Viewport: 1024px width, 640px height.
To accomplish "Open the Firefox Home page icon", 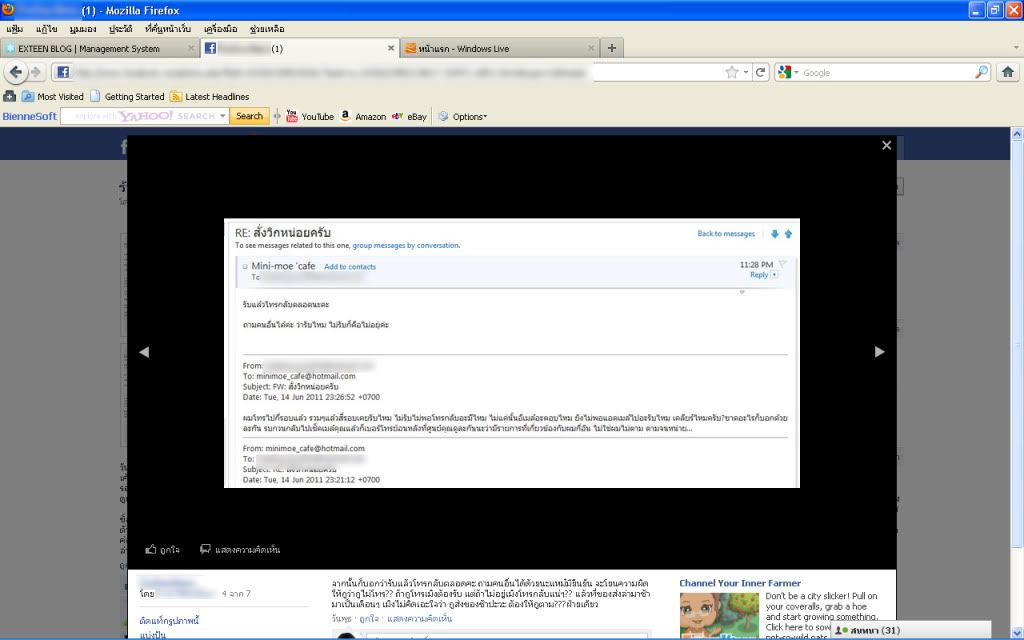I will click(x=1008, y=72).
